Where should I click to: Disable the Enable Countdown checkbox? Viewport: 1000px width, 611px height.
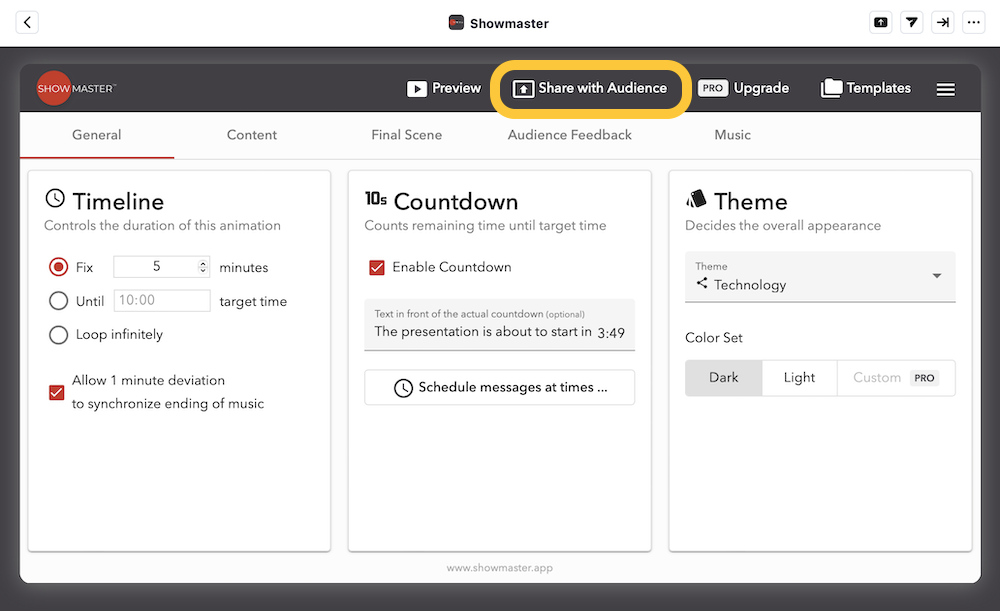(x=377, y=267)
